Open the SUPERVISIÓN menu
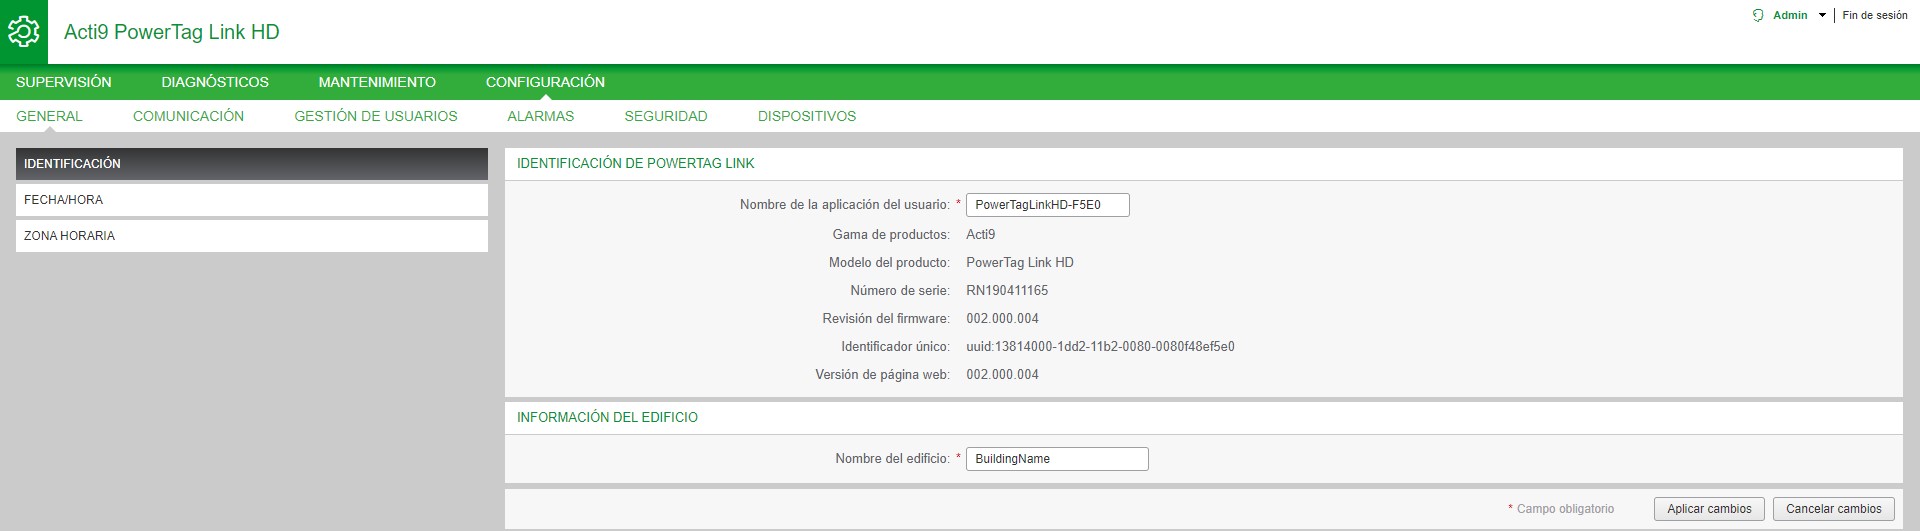The width and height of the screenshot is (1920, 531). point(64,82)
